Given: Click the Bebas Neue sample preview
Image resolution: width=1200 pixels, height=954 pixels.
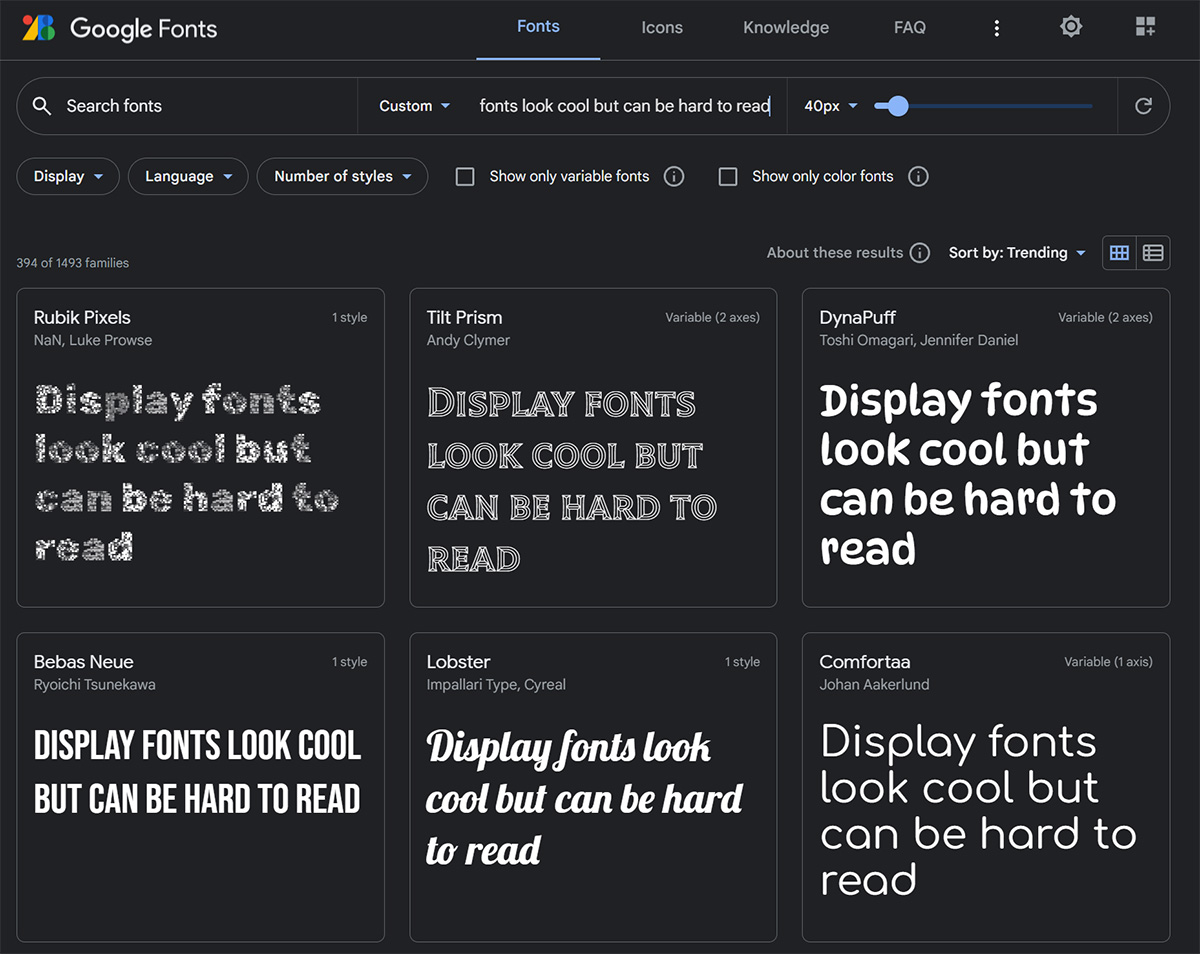Looking at the screenshot, I should pyautogui.click(x=198, y=772).
